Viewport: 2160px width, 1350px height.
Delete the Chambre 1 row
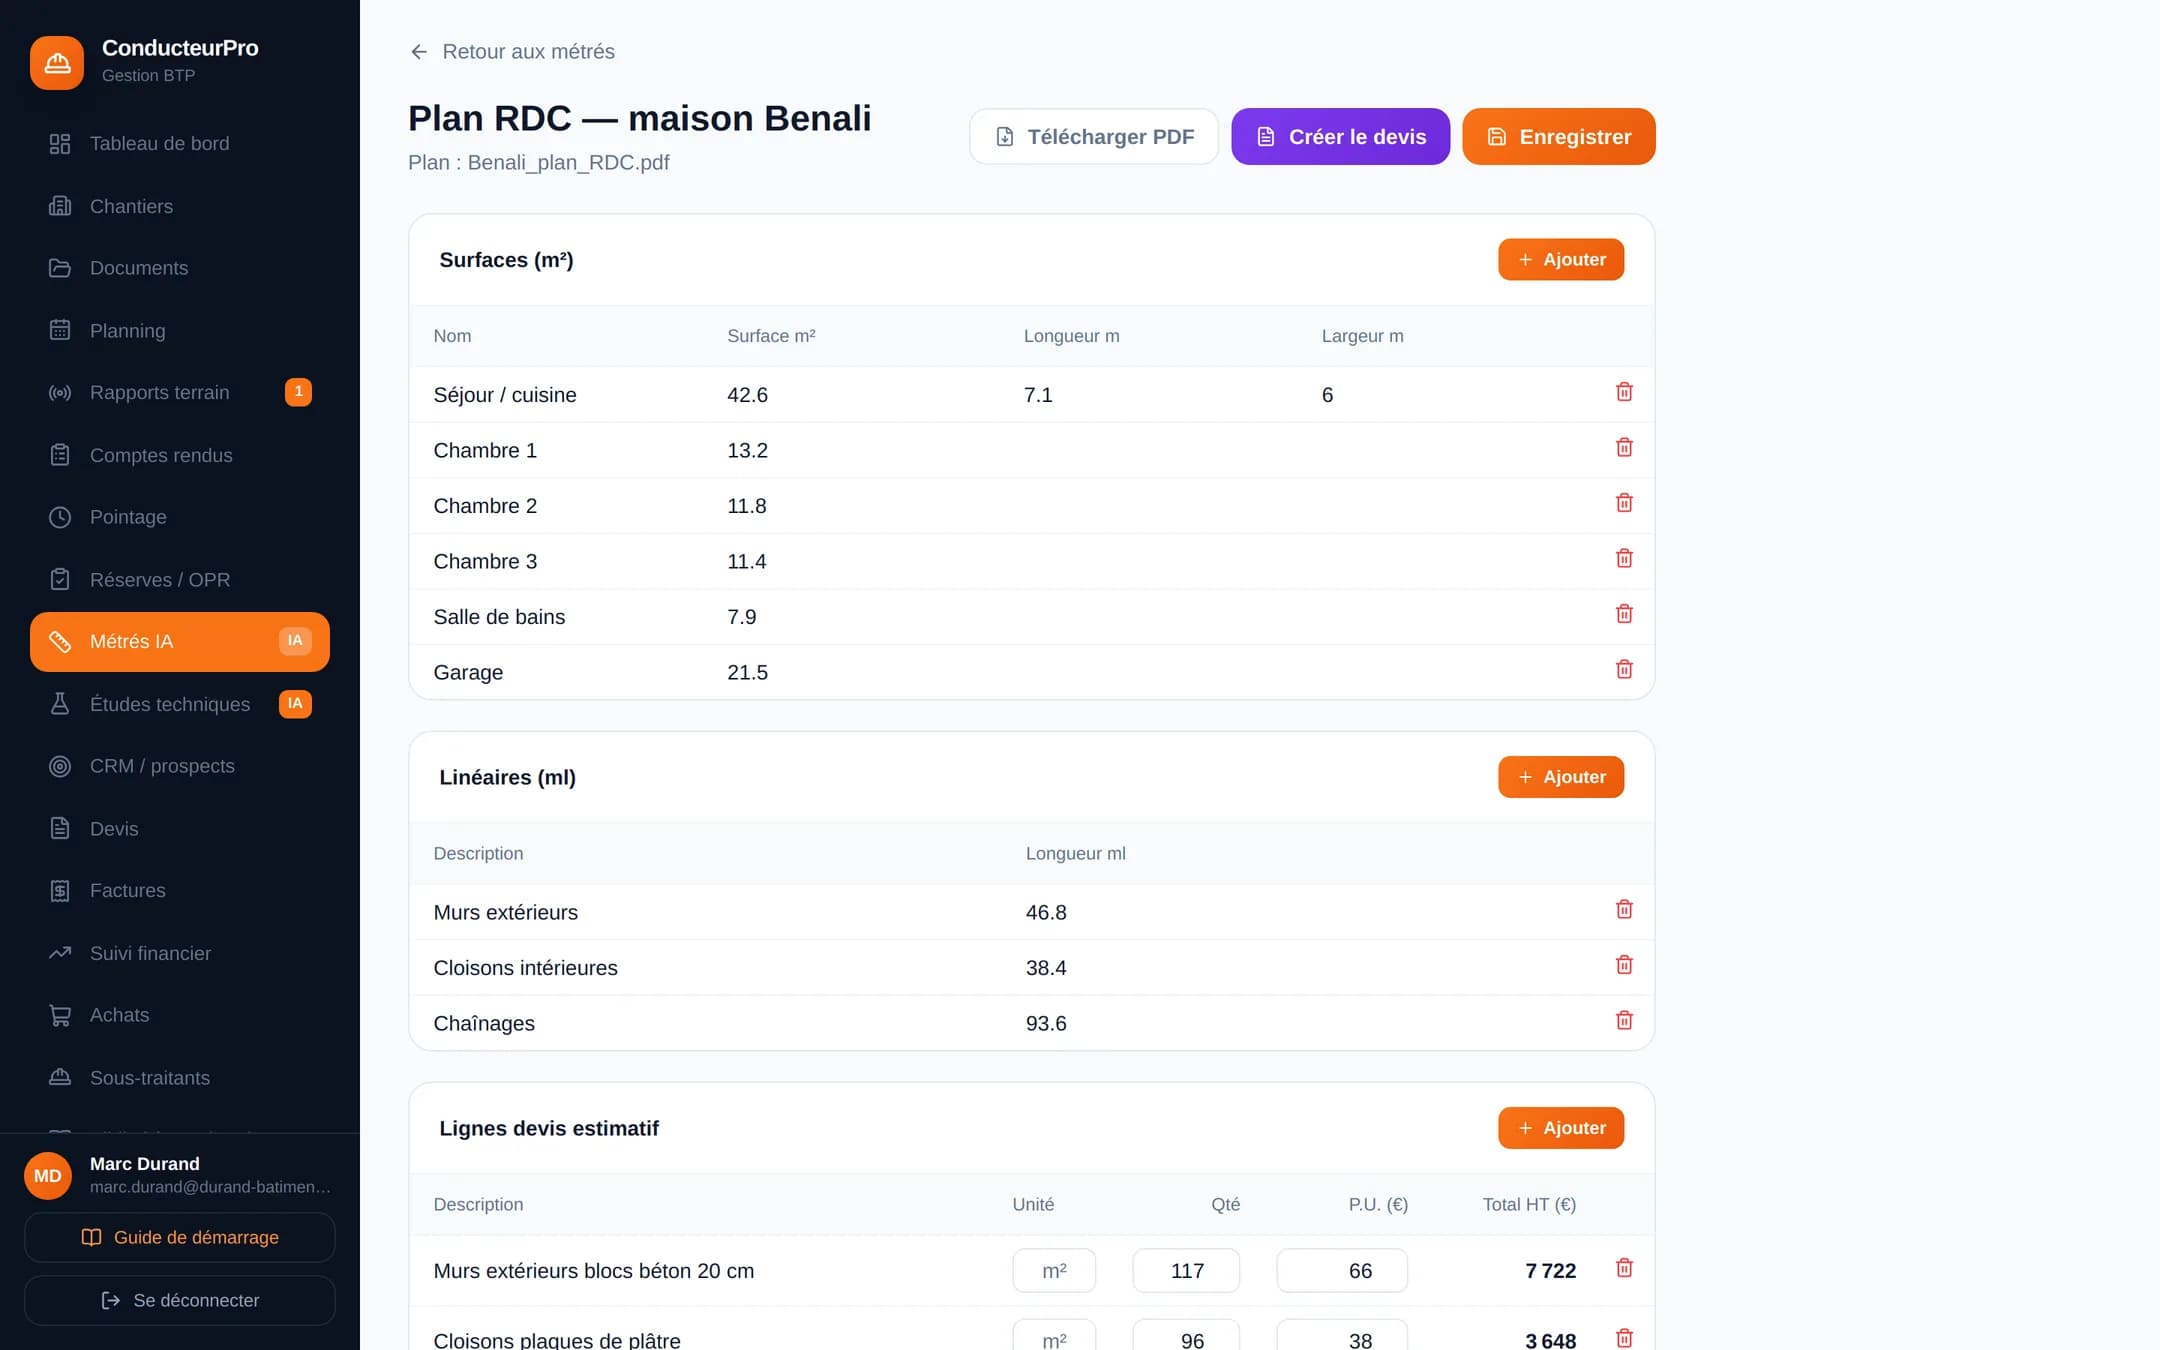[1624, 448]
